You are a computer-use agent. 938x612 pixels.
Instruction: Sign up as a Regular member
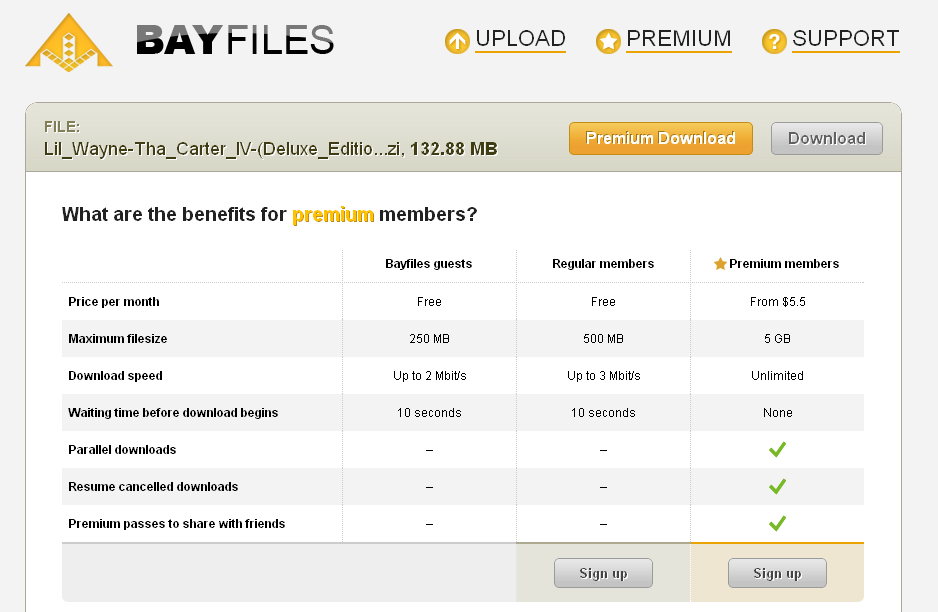coord(603,573)
